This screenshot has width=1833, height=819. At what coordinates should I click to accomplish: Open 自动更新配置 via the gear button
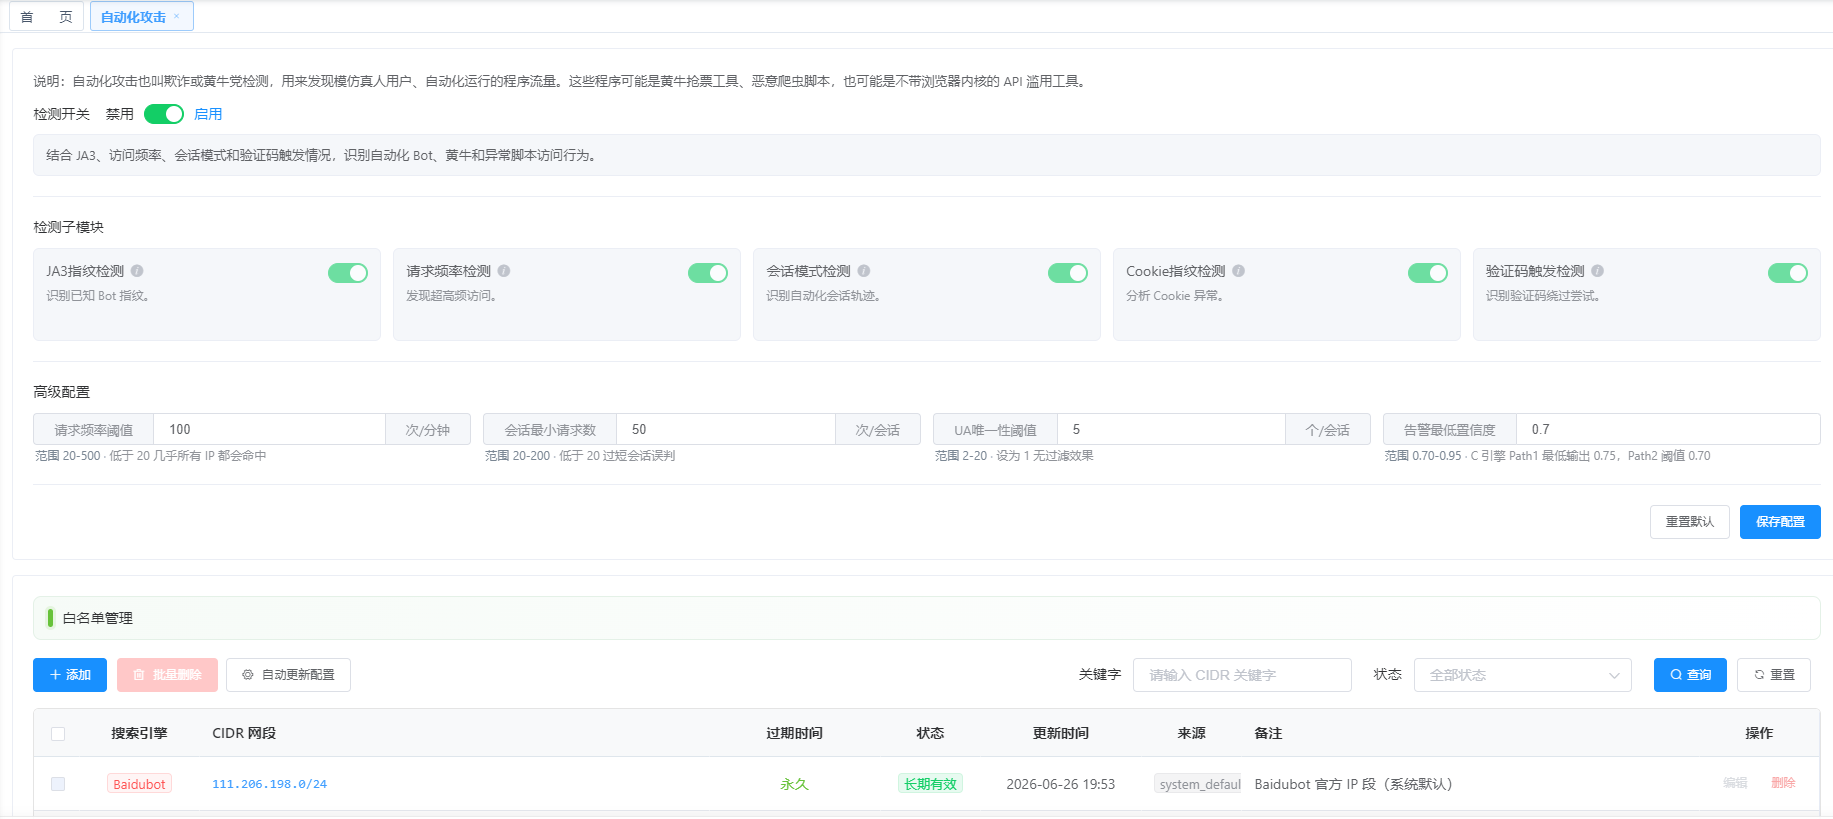288,675
